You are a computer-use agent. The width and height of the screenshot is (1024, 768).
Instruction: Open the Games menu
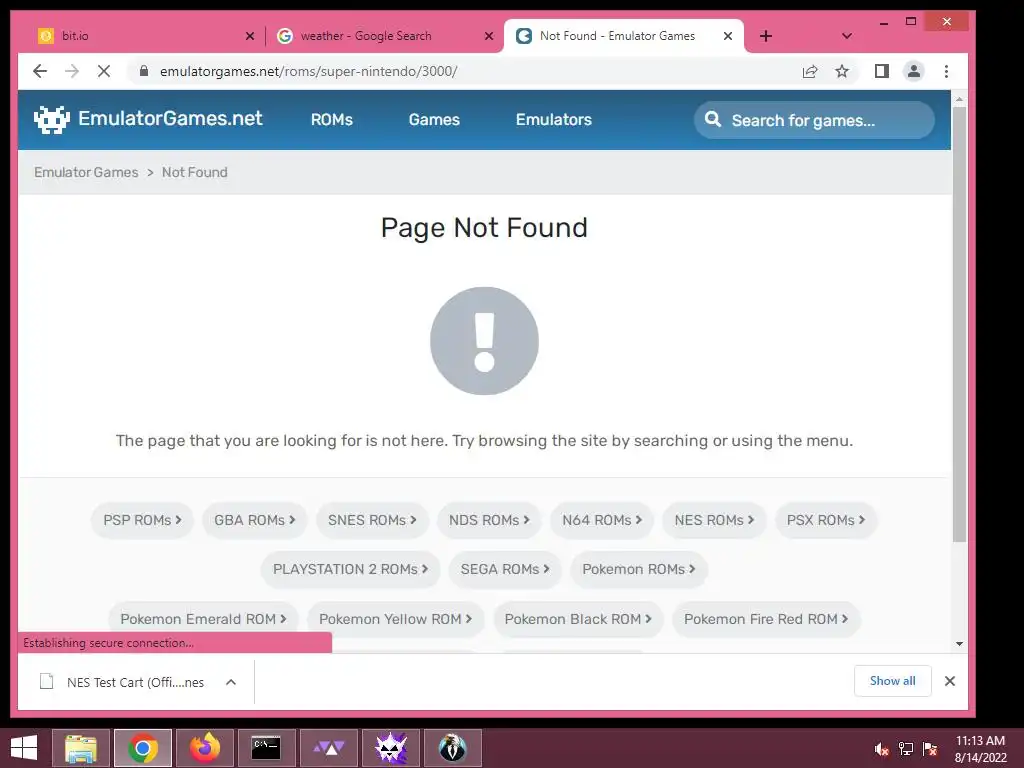click(x=434, y=120)
